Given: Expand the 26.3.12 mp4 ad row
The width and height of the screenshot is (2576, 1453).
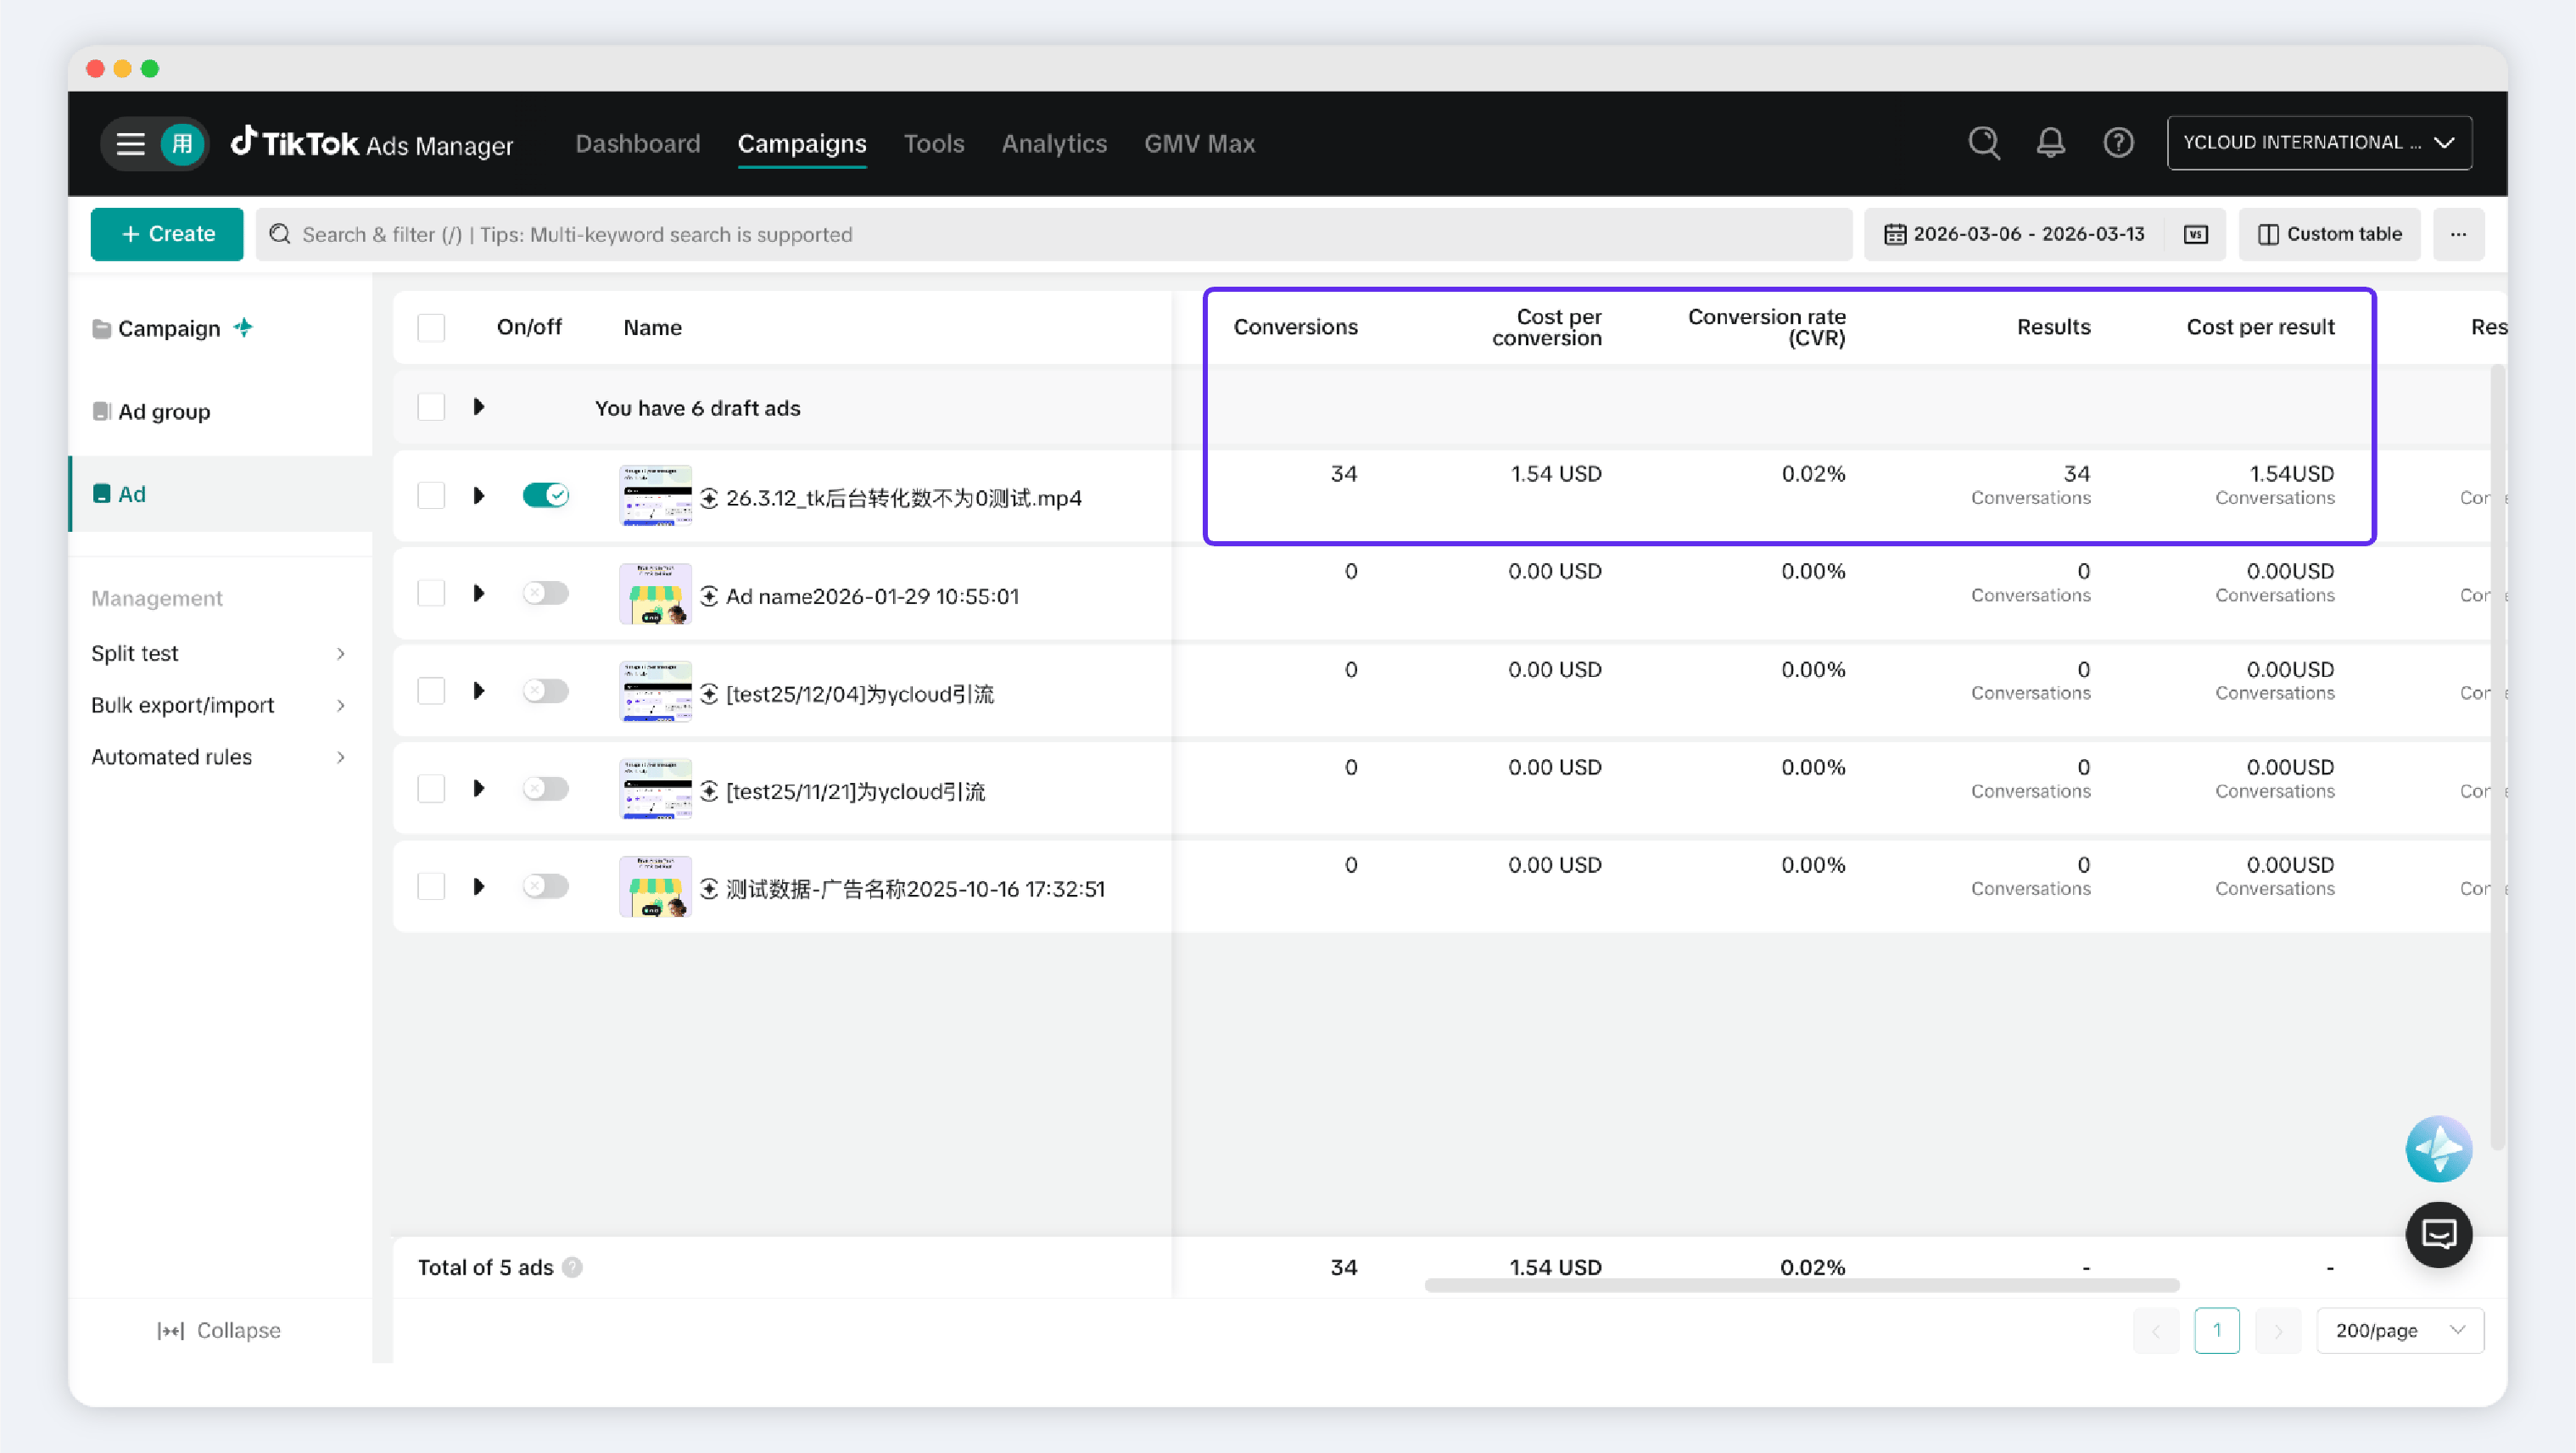Looking at the screenshot, I should tap(478, 495).
